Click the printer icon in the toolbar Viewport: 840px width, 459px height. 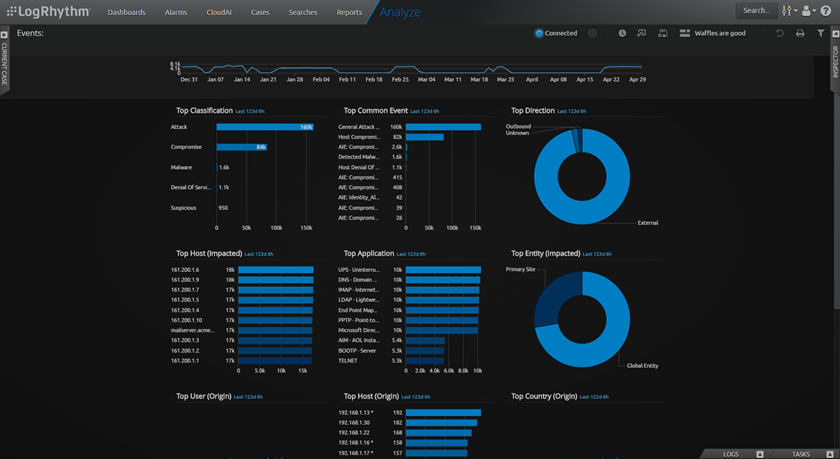[800, 33]
